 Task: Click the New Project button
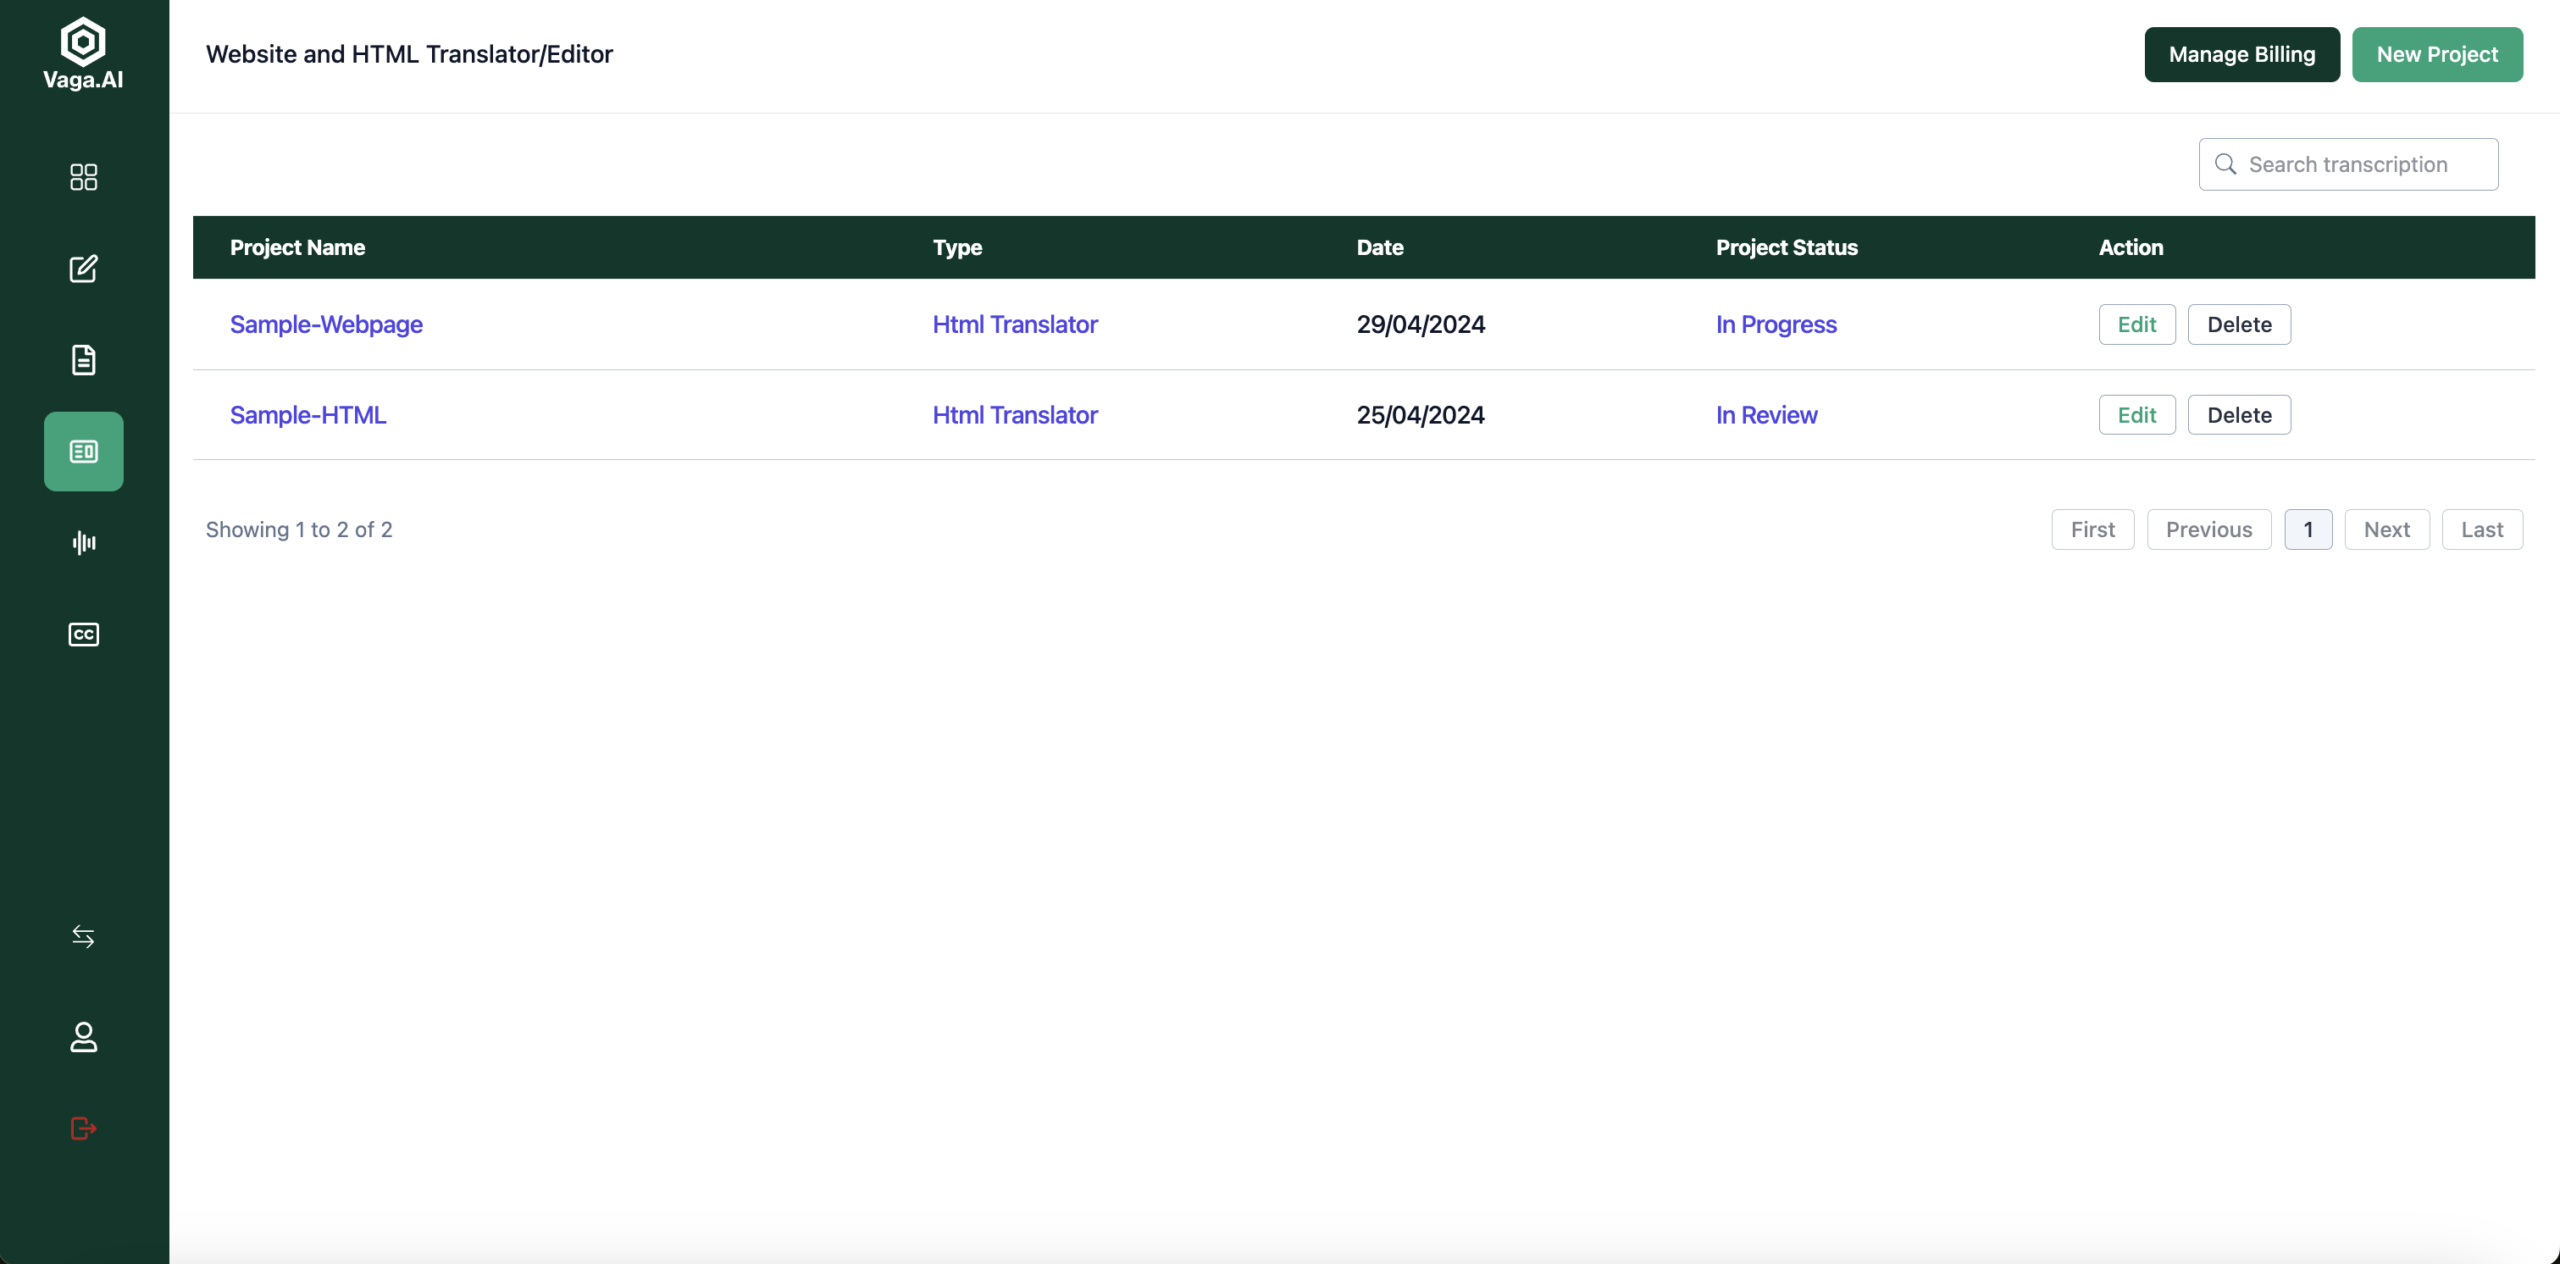pos(2438,54)
